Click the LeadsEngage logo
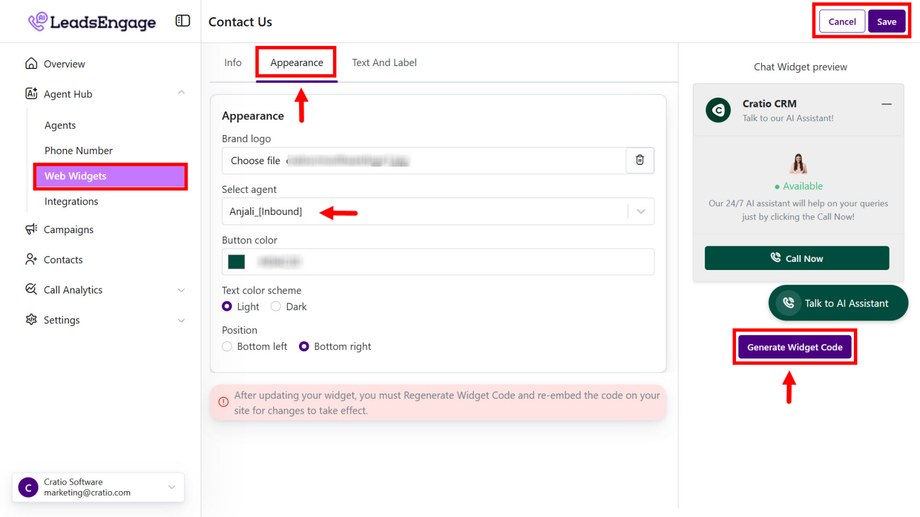 (92, 21)
